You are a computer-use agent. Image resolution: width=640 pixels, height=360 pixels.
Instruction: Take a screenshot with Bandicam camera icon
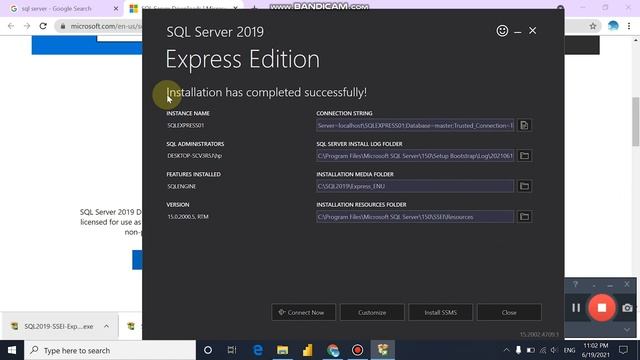(627, 308)
